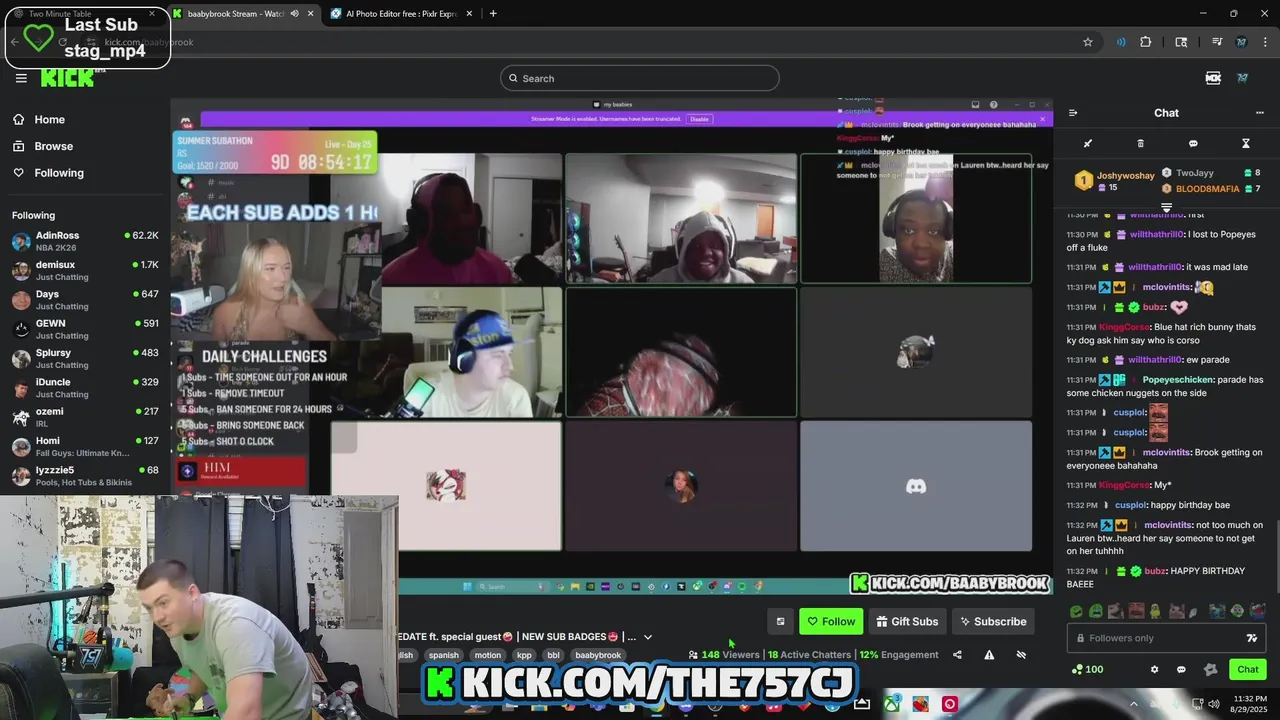Viewport: 1280px width, 720px height.
Task: Click Popeyeschicken username in chat
Action: (1179, 380)
